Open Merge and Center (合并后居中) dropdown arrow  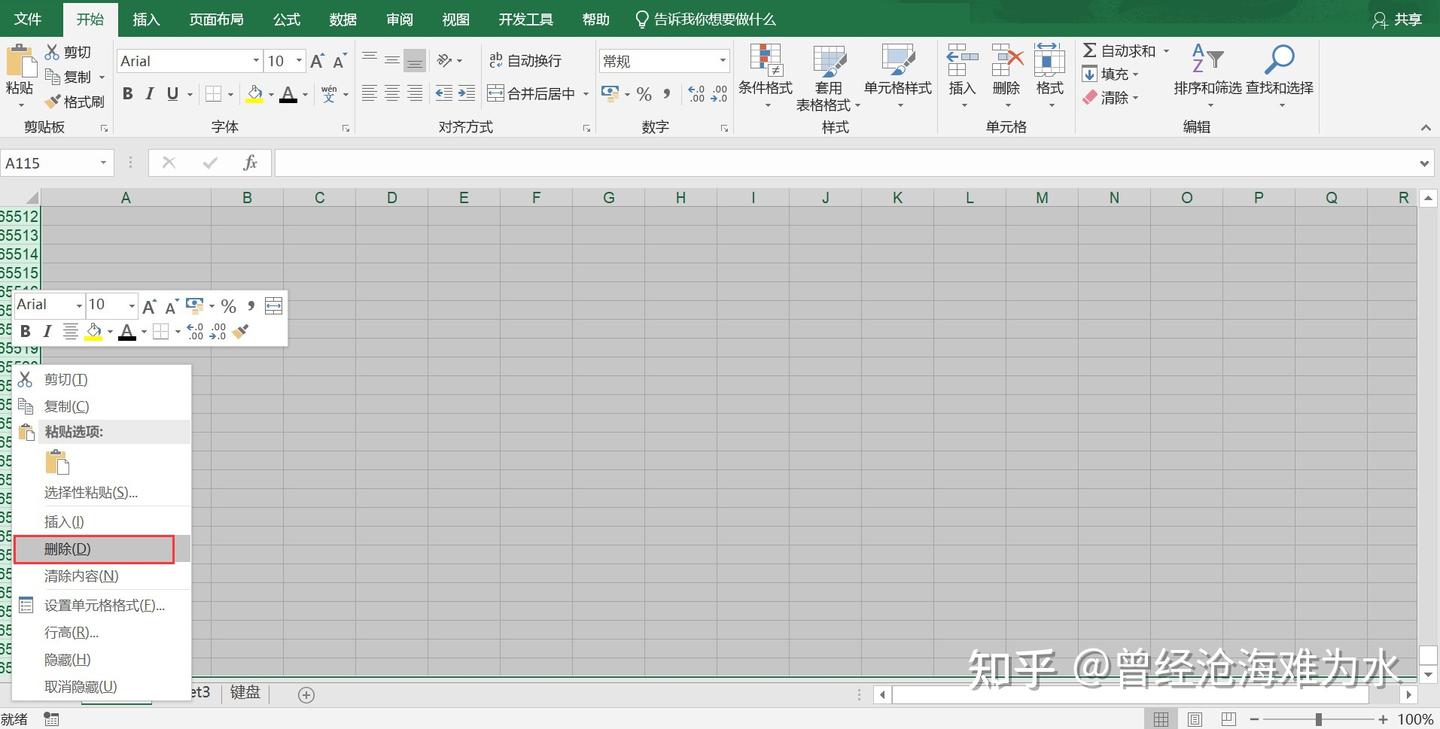point(586,94)
